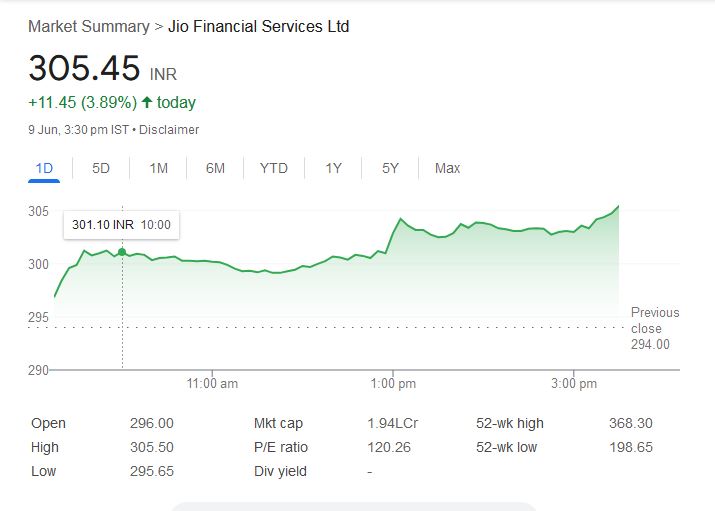Open the Market Summary breadcrumb link
The width and height of the screenshot is (715, 511).
(x=88, y=27)
